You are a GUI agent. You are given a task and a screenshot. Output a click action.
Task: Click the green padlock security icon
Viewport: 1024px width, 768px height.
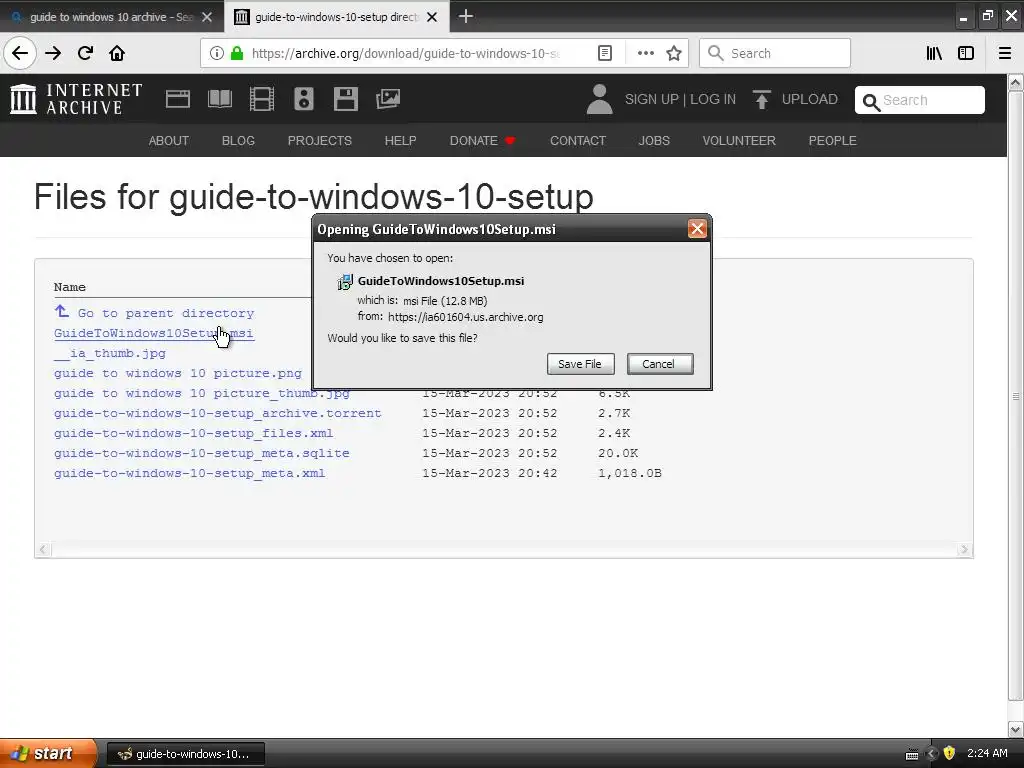click(x=237, y=54)
